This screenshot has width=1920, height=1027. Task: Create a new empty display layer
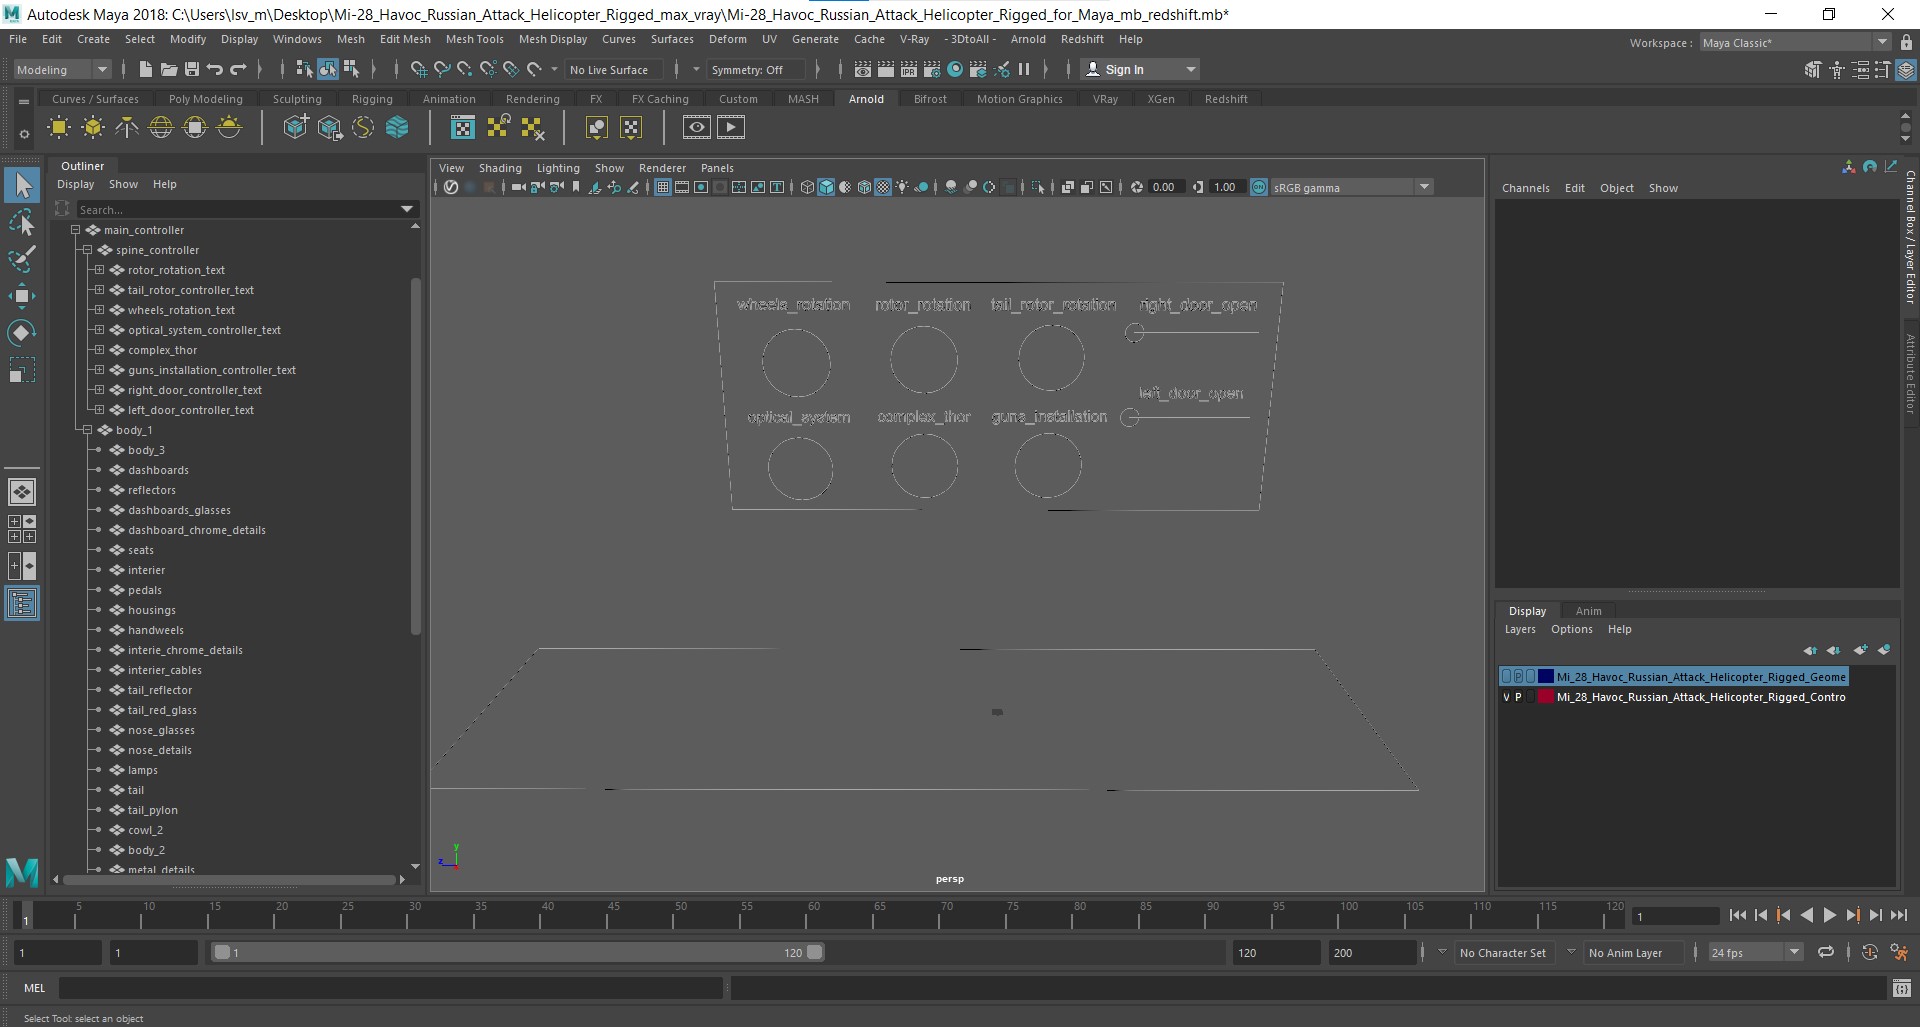[x=1860, y=650]
